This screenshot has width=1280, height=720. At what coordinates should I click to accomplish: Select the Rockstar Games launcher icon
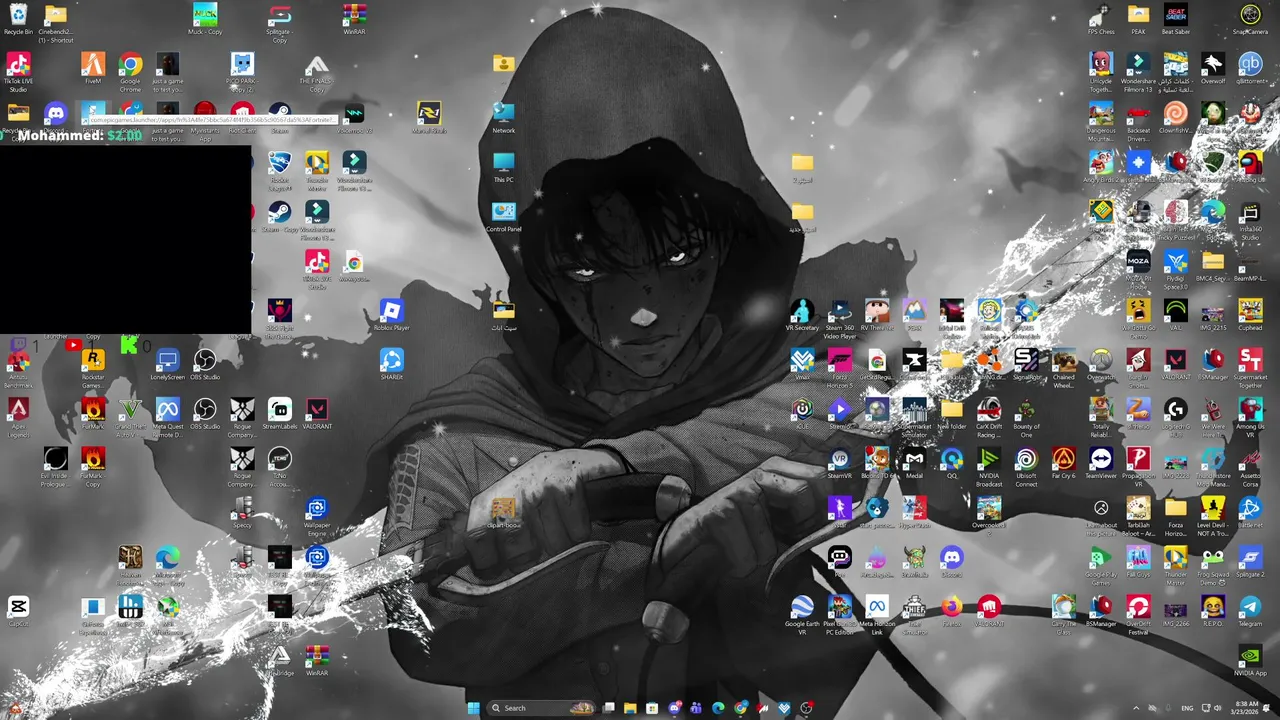(x=93, y=365)
